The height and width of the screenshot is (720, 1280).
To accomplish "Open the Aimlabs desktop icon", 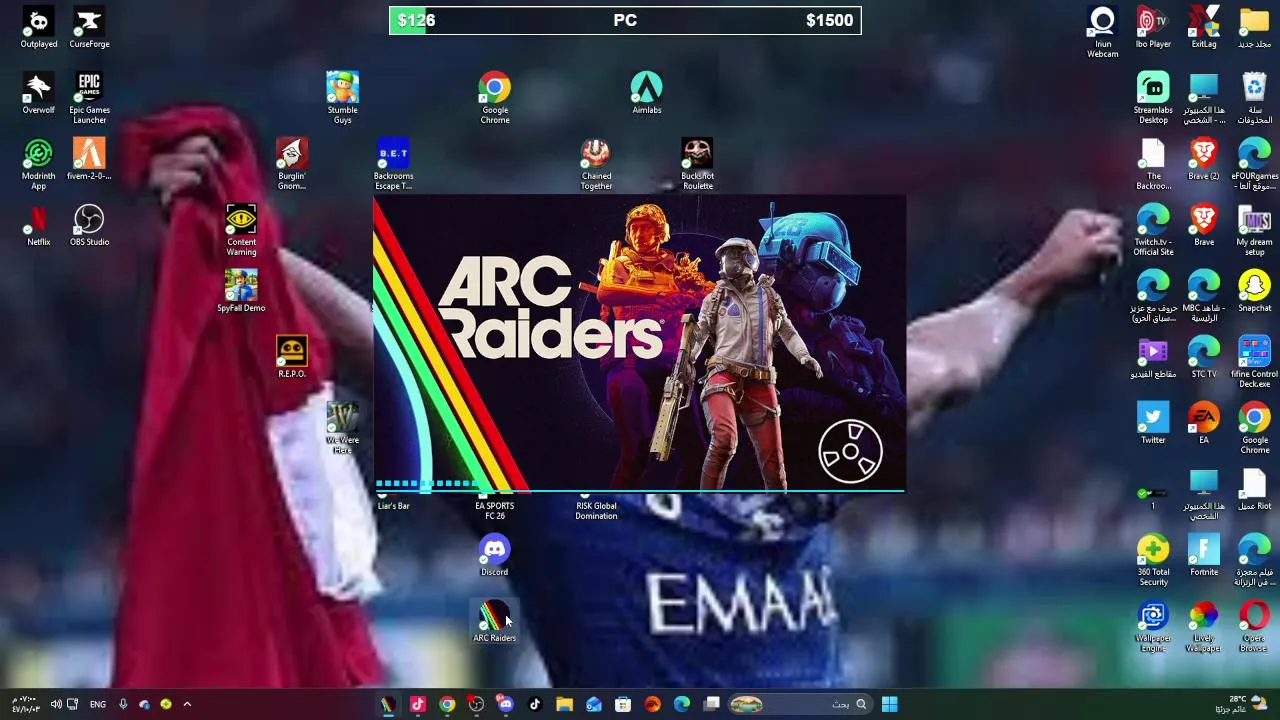I will click(646, 94).
